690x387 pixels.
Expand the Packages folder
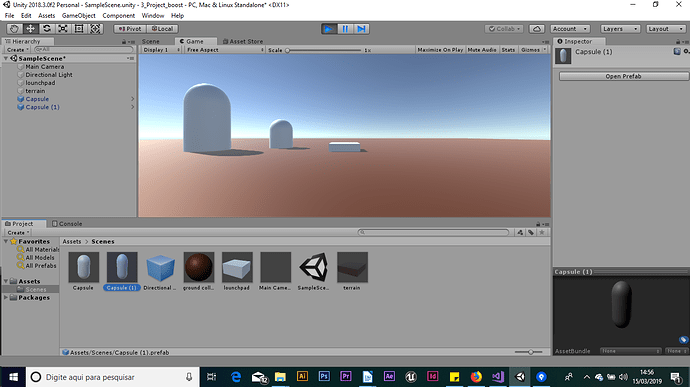click(x=6, y=298)
